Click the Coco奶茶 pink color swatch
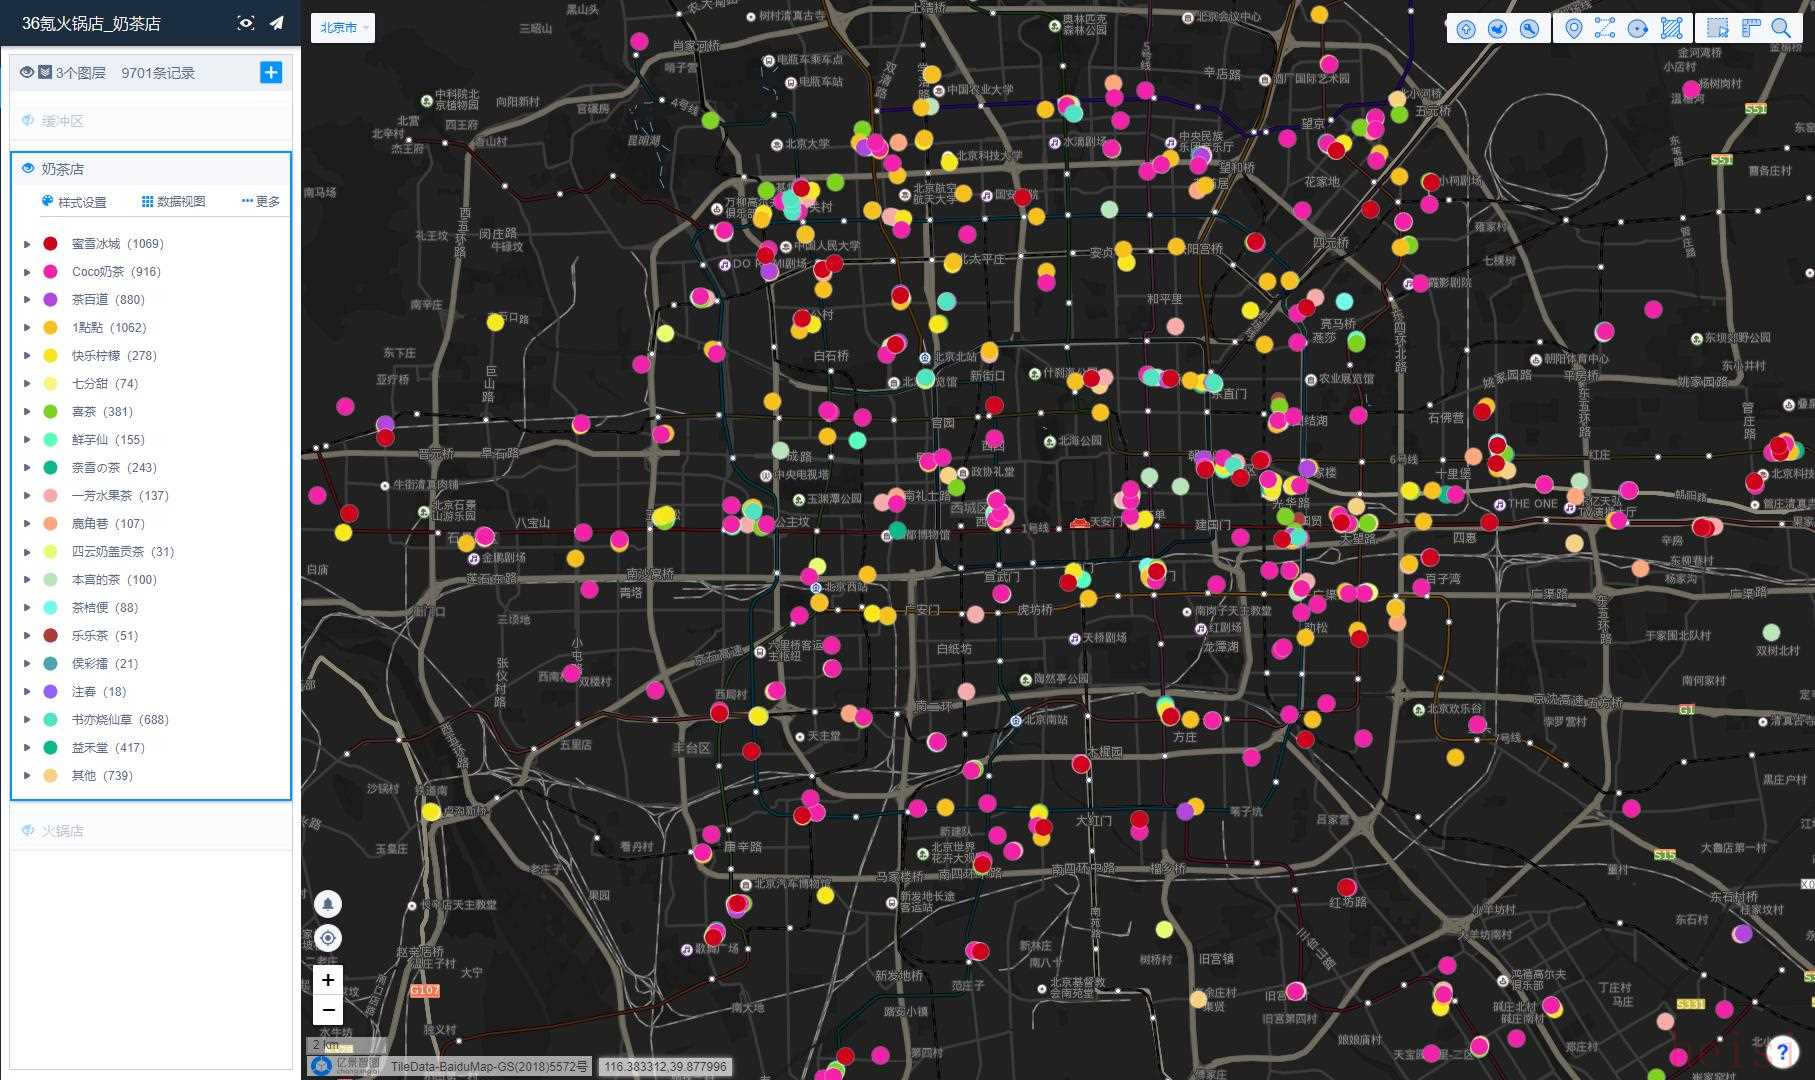Screen dimensions: 1815x1080 pos(50,272)
